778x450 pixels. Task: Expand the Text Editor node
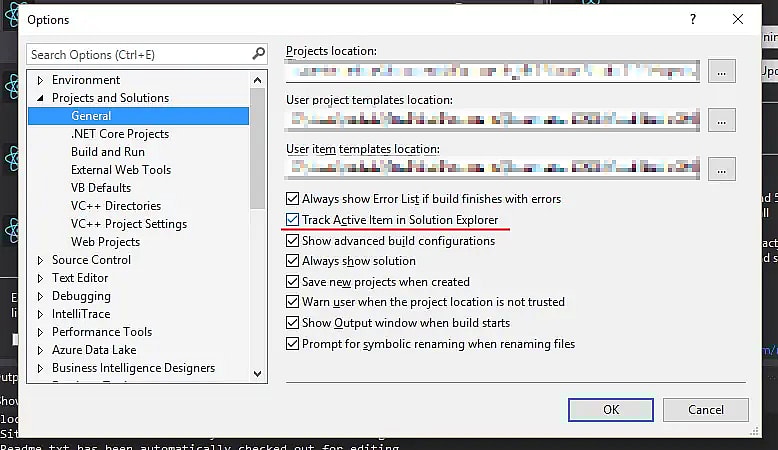tap(40, 278)
